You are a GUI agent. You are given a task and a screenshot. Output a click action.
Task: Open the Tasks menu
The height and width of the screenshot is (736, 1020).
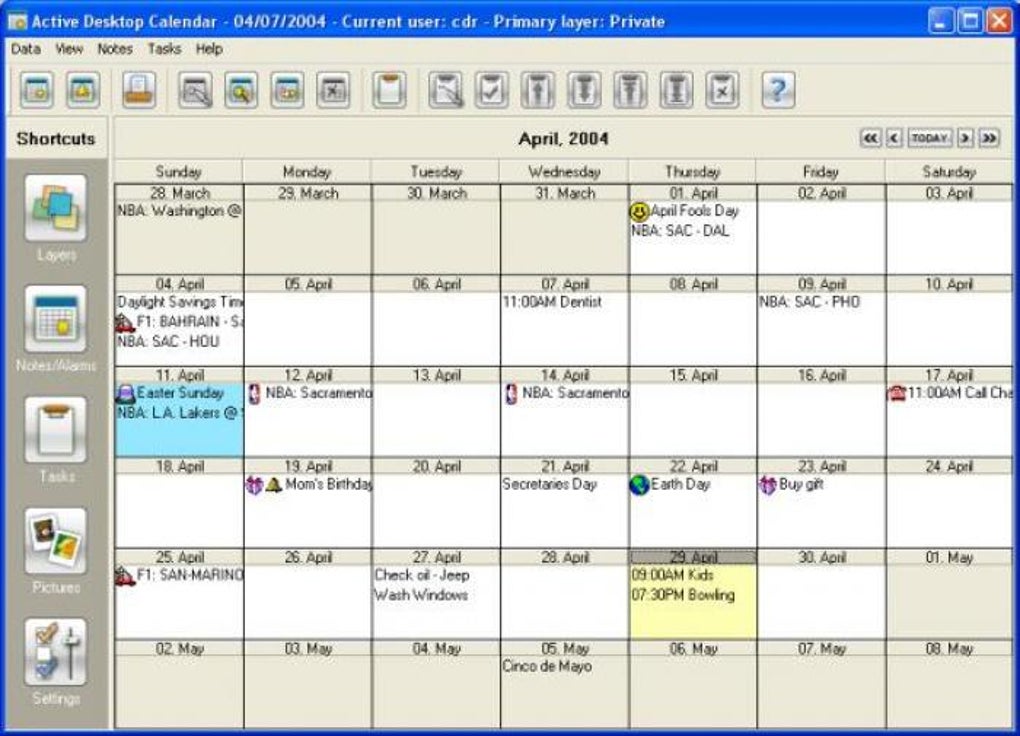click(x=165, y=49)
